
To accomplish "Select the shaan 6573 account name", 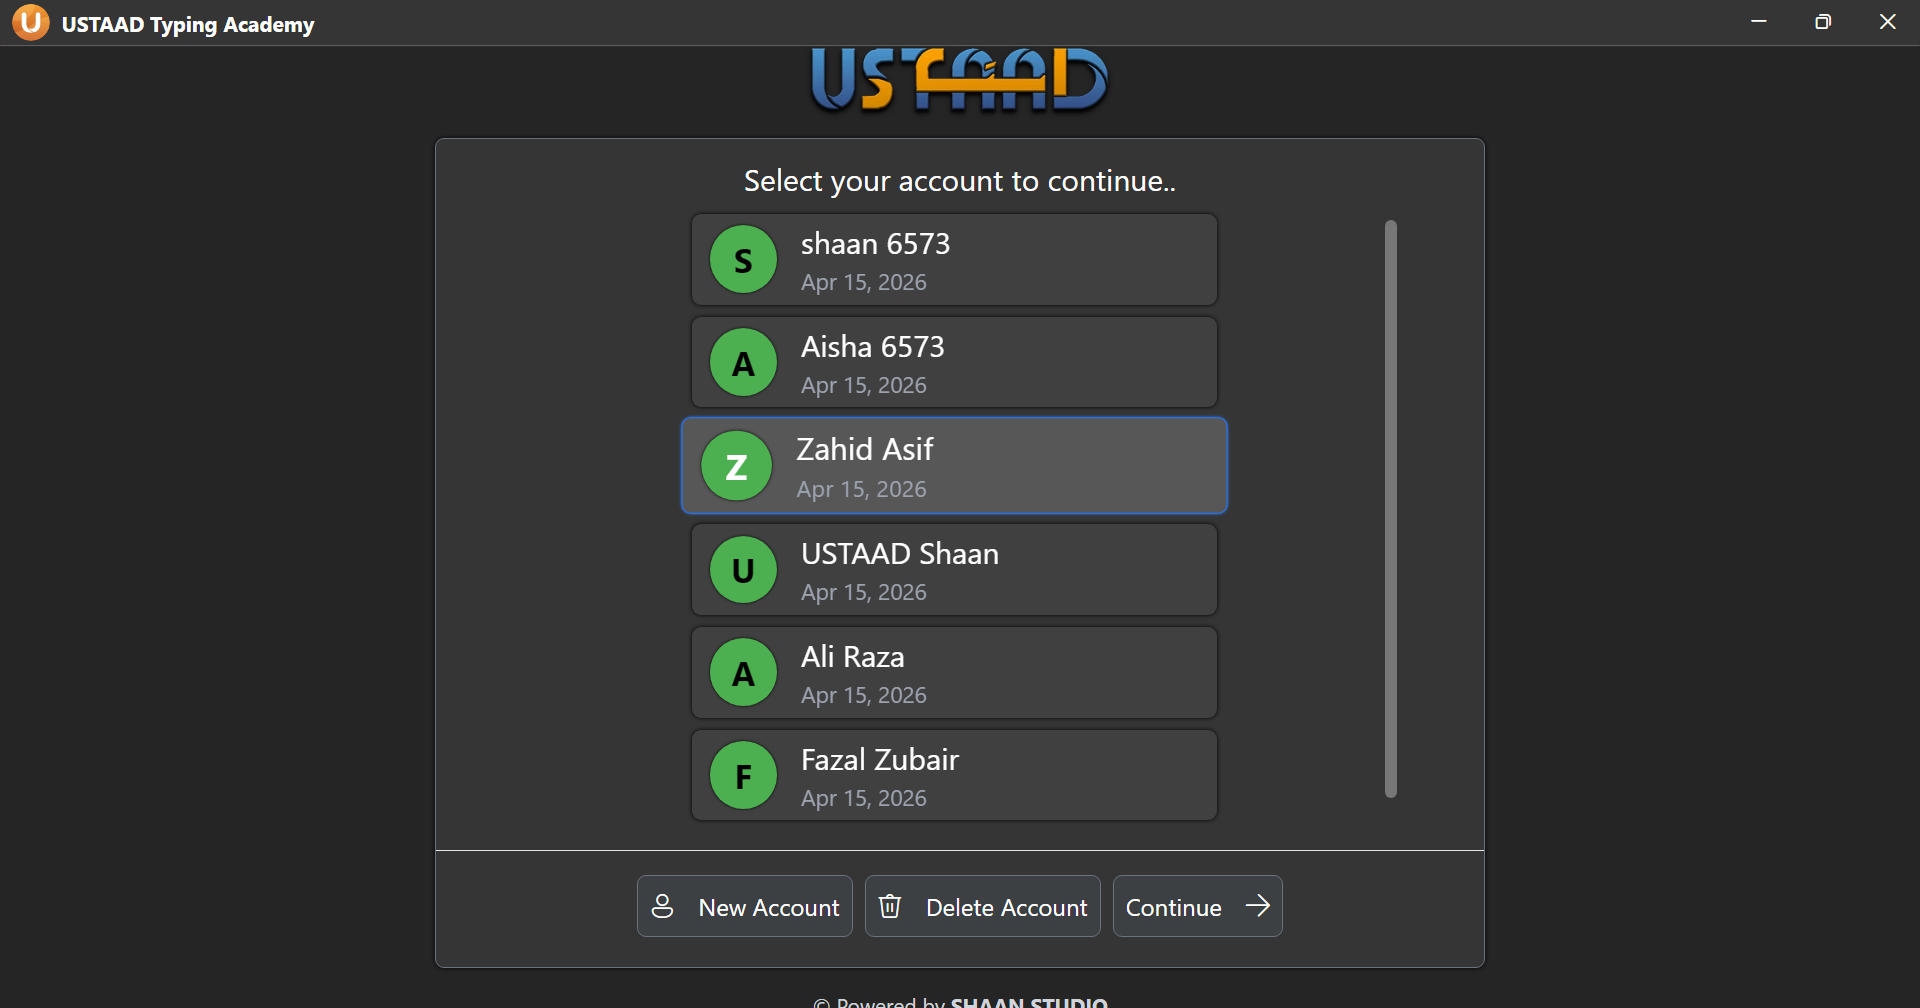I will pyautogui.click(x=875, y=244).
